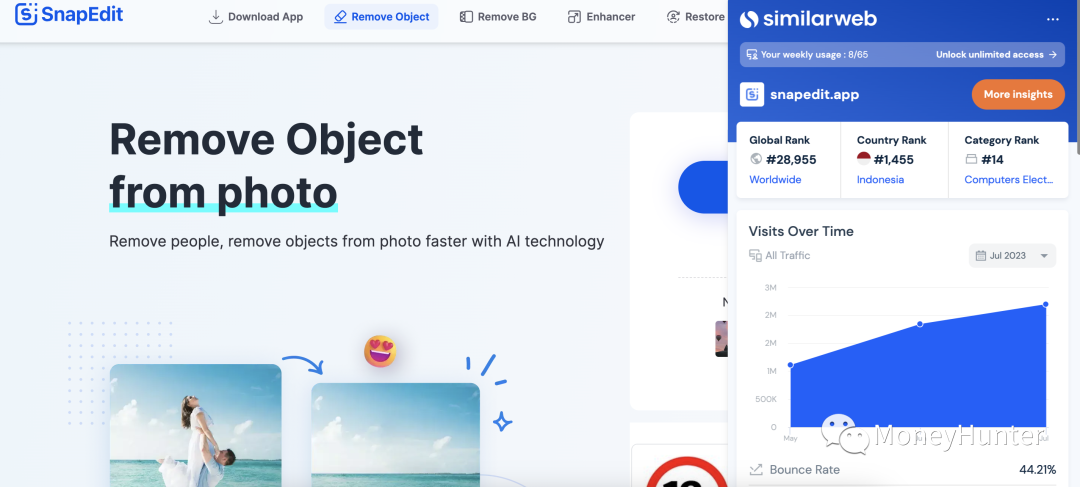
Task: Click the middle data point on visits chart
Action: pos(920,324)
